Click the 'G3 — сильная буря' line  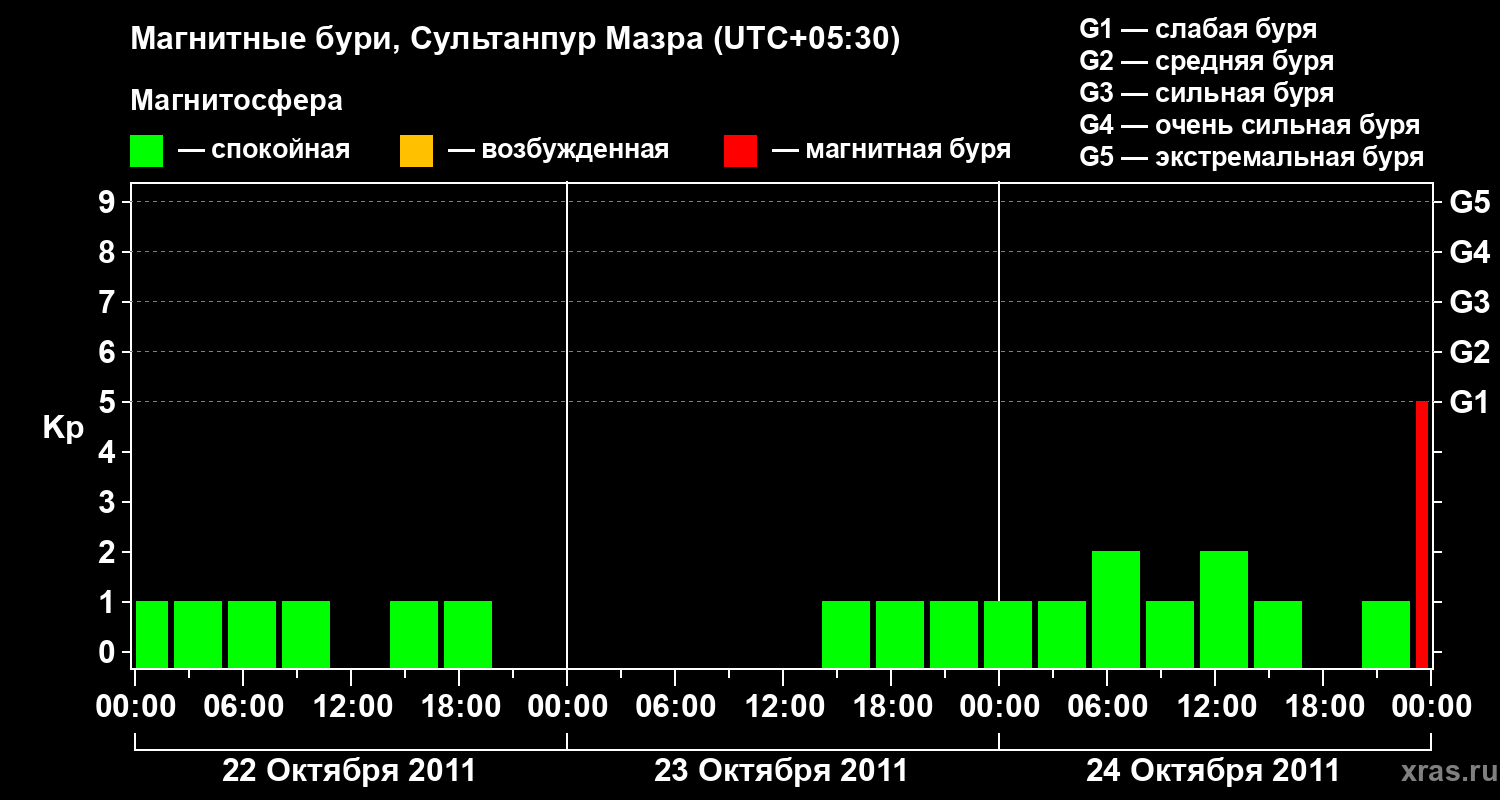coord(1206,93)
